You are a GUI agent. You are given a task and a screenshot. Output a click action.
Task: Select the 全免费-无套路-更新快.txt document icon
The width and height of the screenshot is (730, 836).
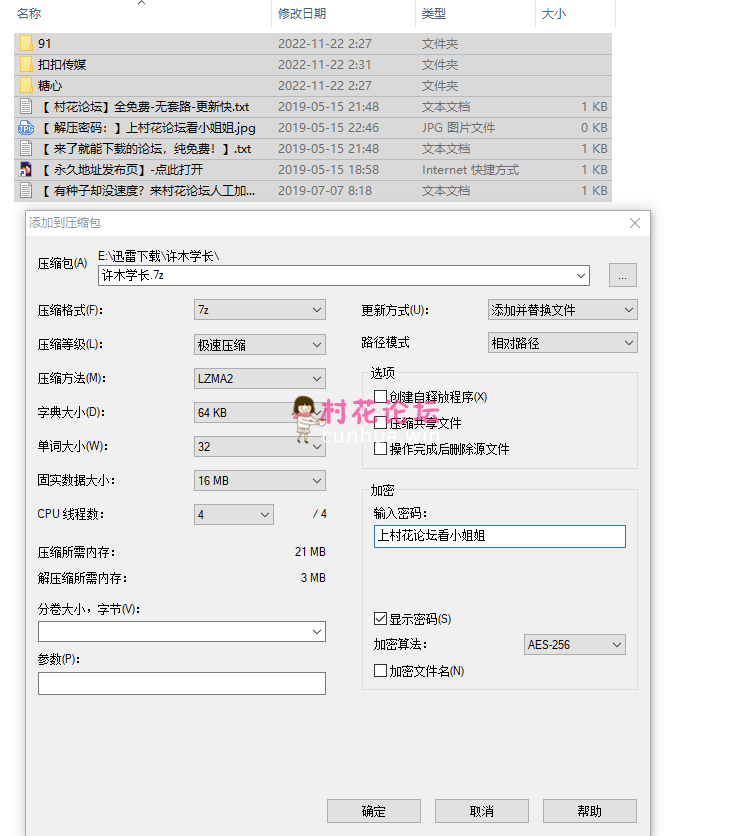(x=26, y=107)
